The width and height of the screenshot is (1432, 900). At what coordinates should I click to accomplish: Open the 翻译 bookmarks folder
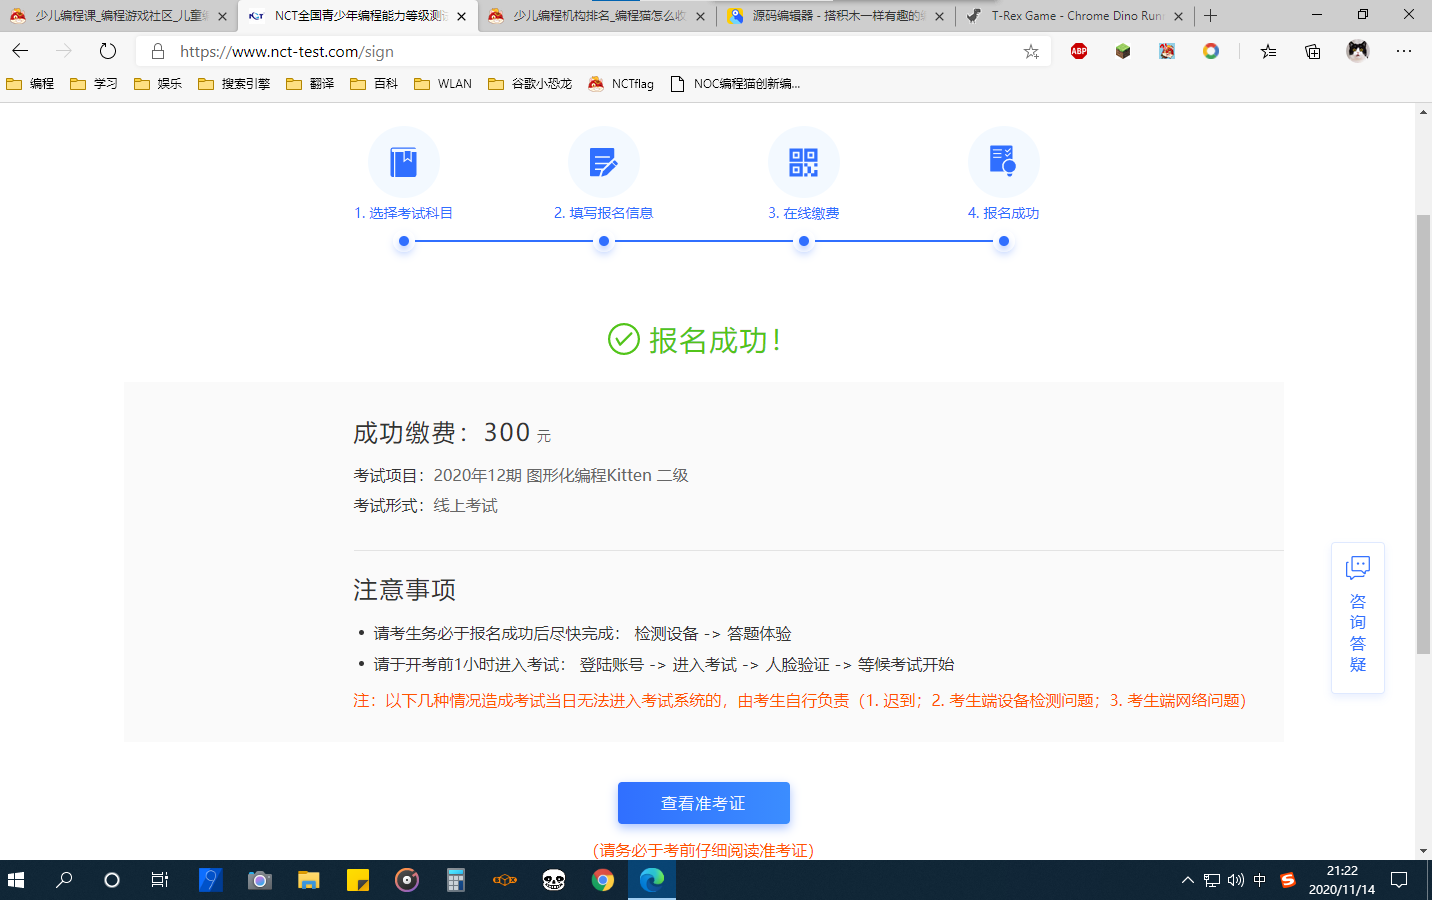tap(310, 84)
